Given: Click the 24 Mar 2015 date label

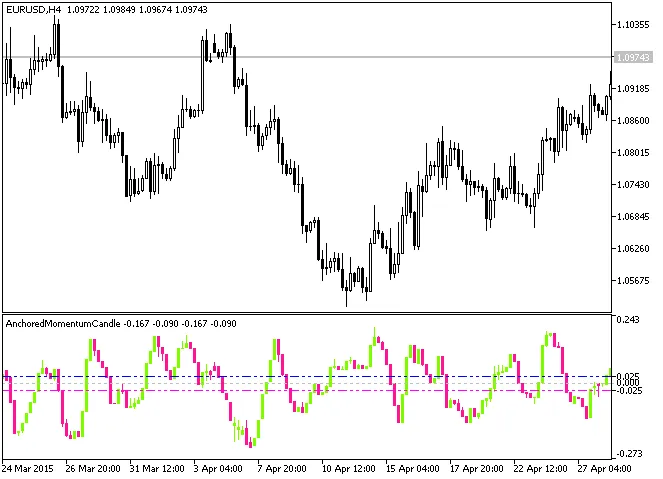Looking at the screenshot, I should pyautogui.click(x=30, y=467).
